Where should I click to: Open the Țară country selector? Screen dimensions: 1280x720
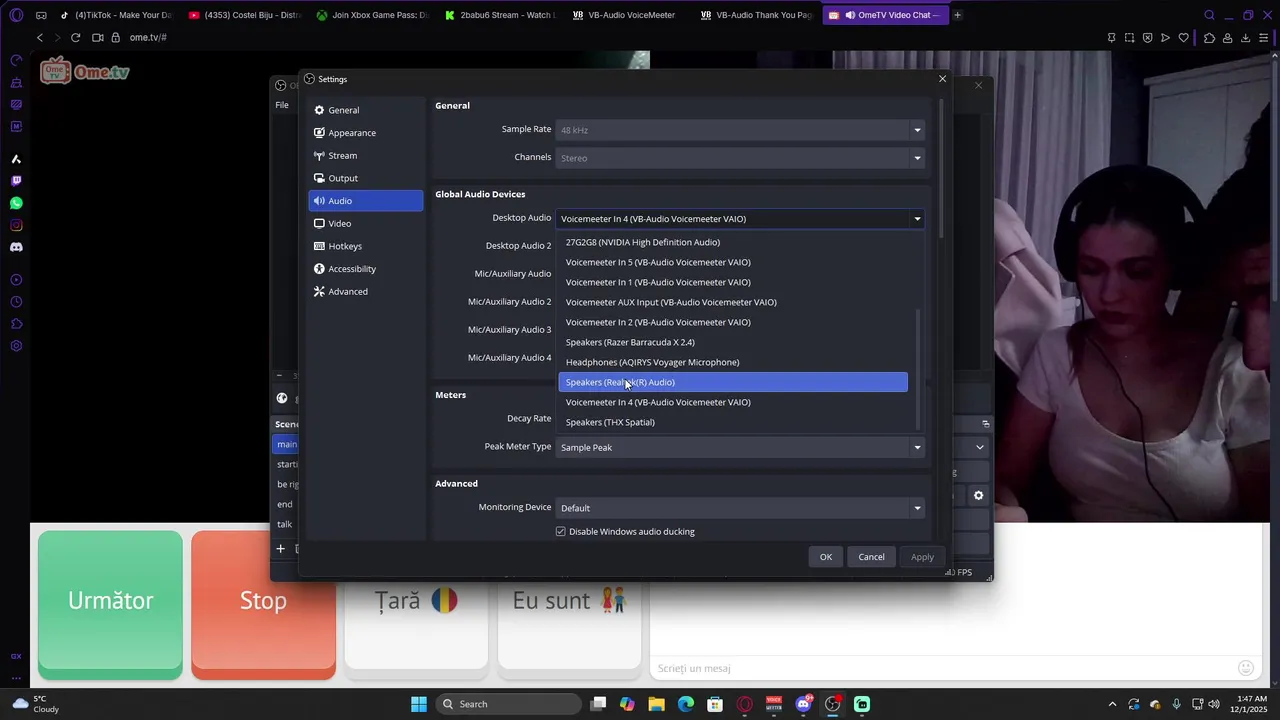pos(416,601)
